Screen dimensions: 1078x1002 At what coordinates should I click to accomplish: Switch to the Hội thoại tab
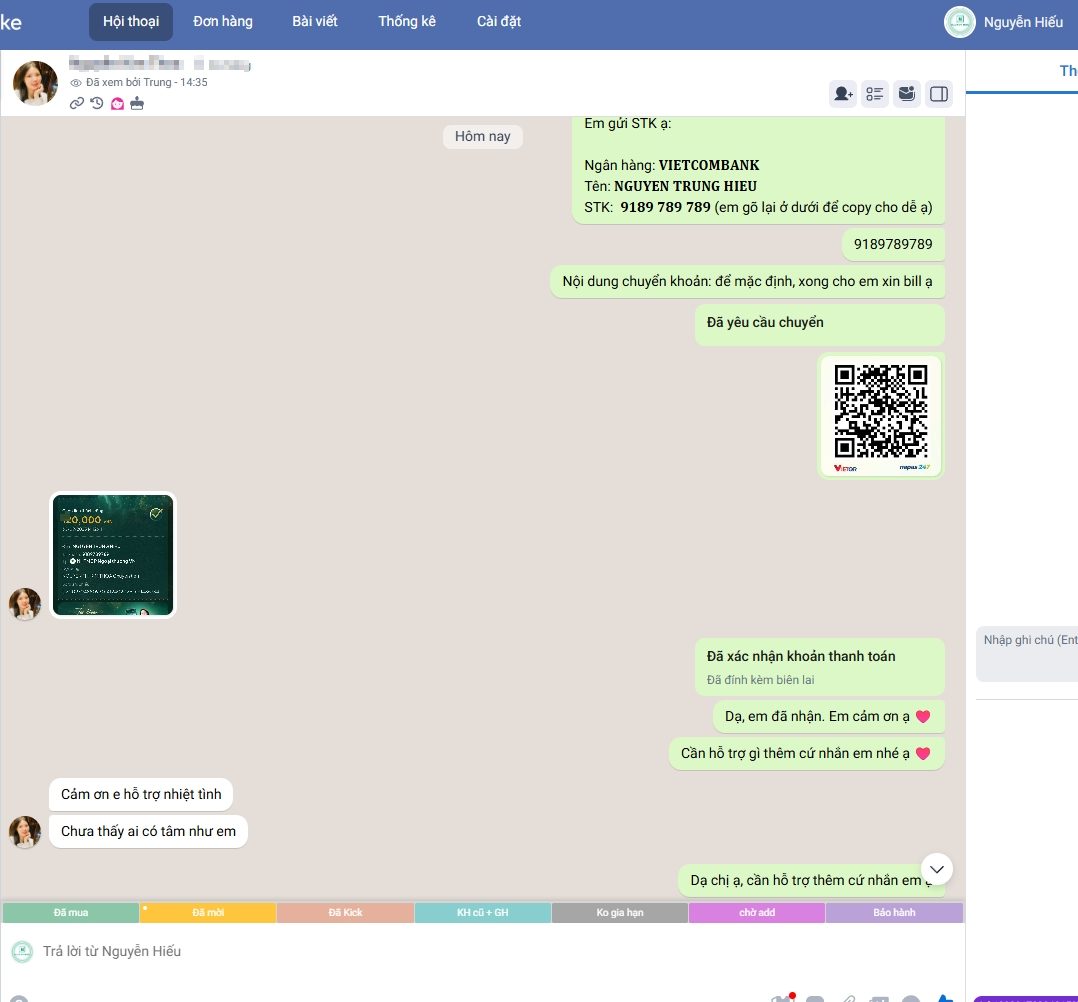click(x=131, y=22)
